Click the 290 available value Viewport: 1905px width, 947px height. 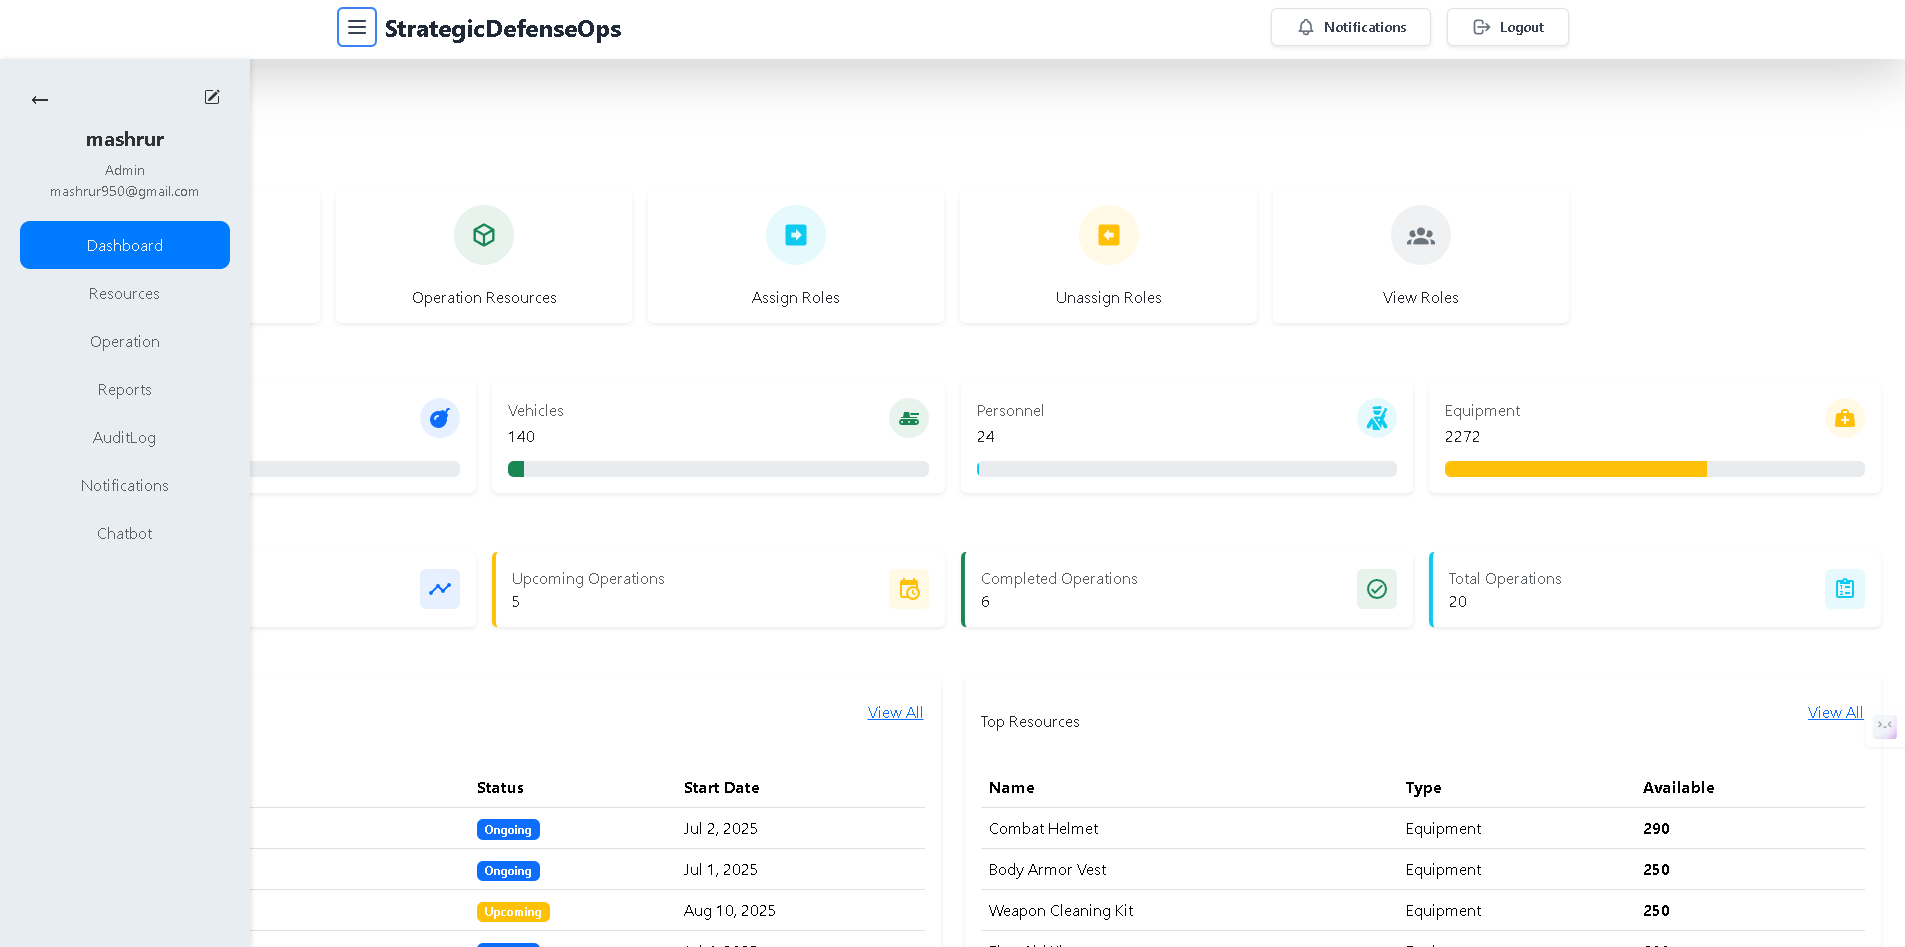pos(1656,828)
